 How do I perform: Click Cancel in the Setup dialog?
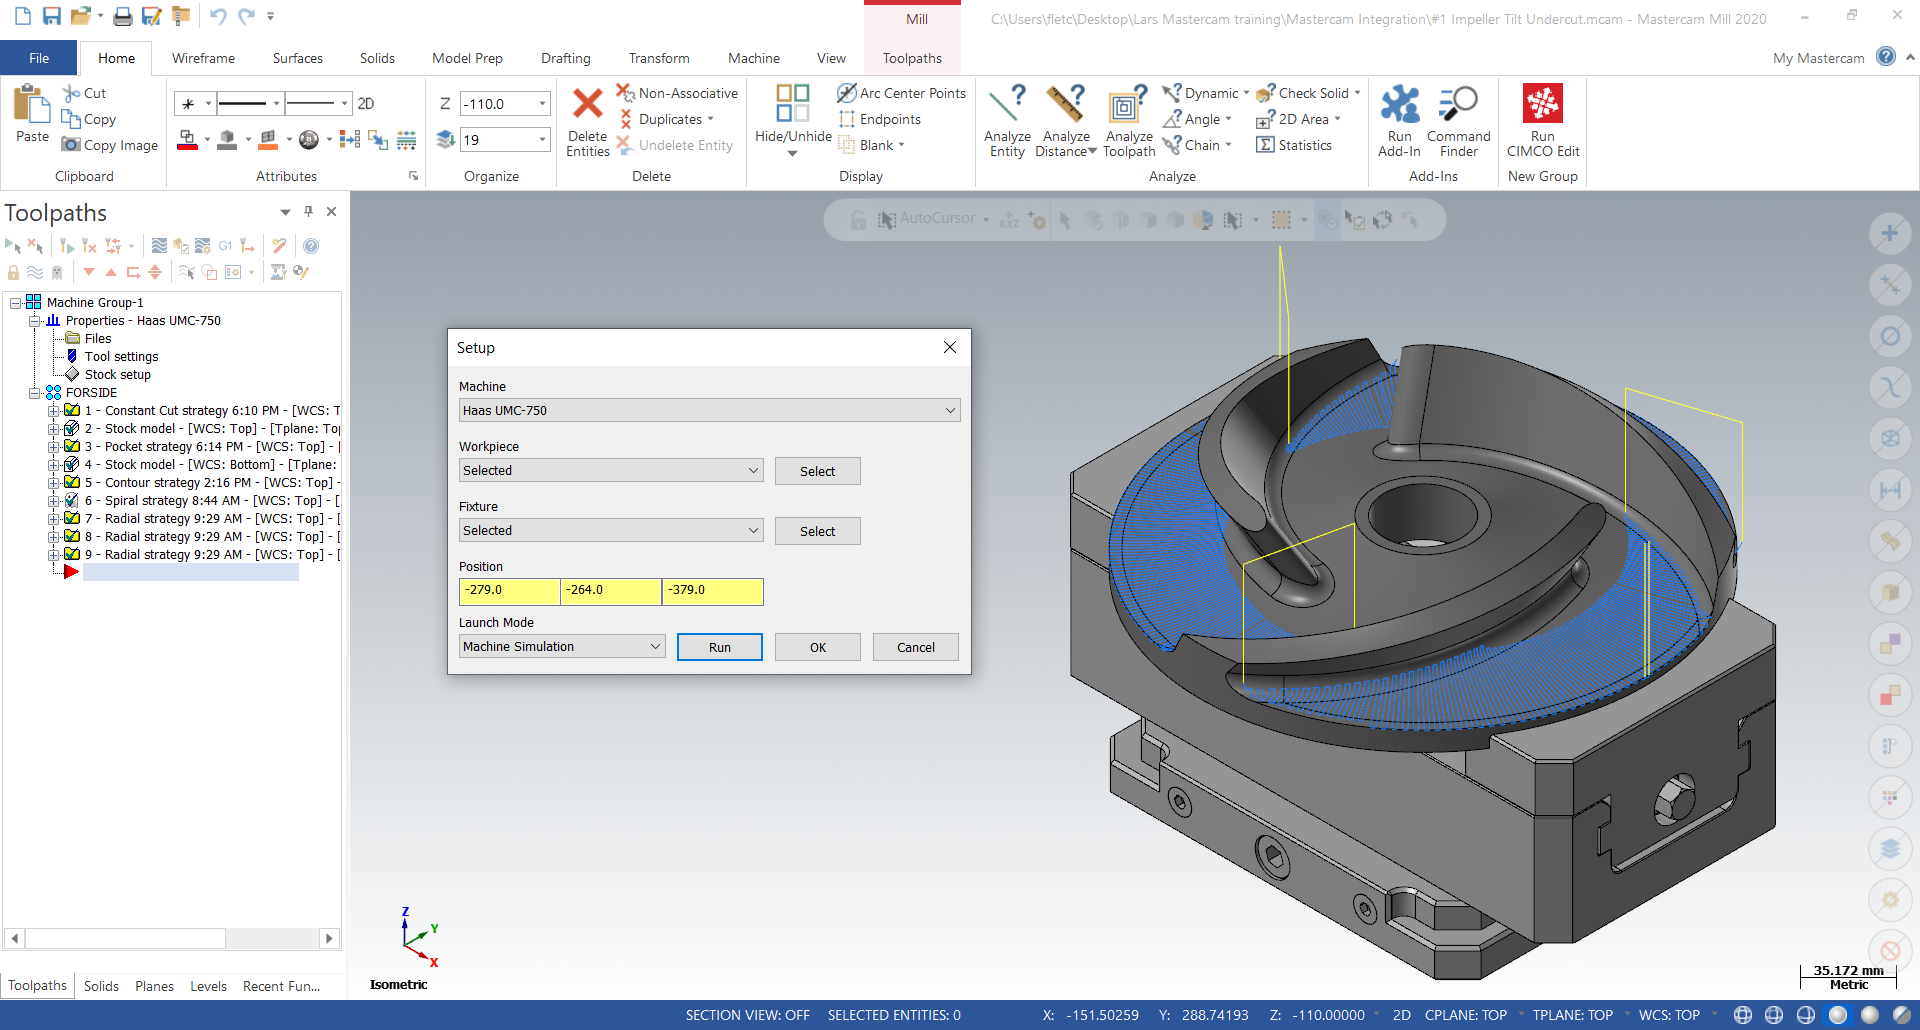[916, 647]
